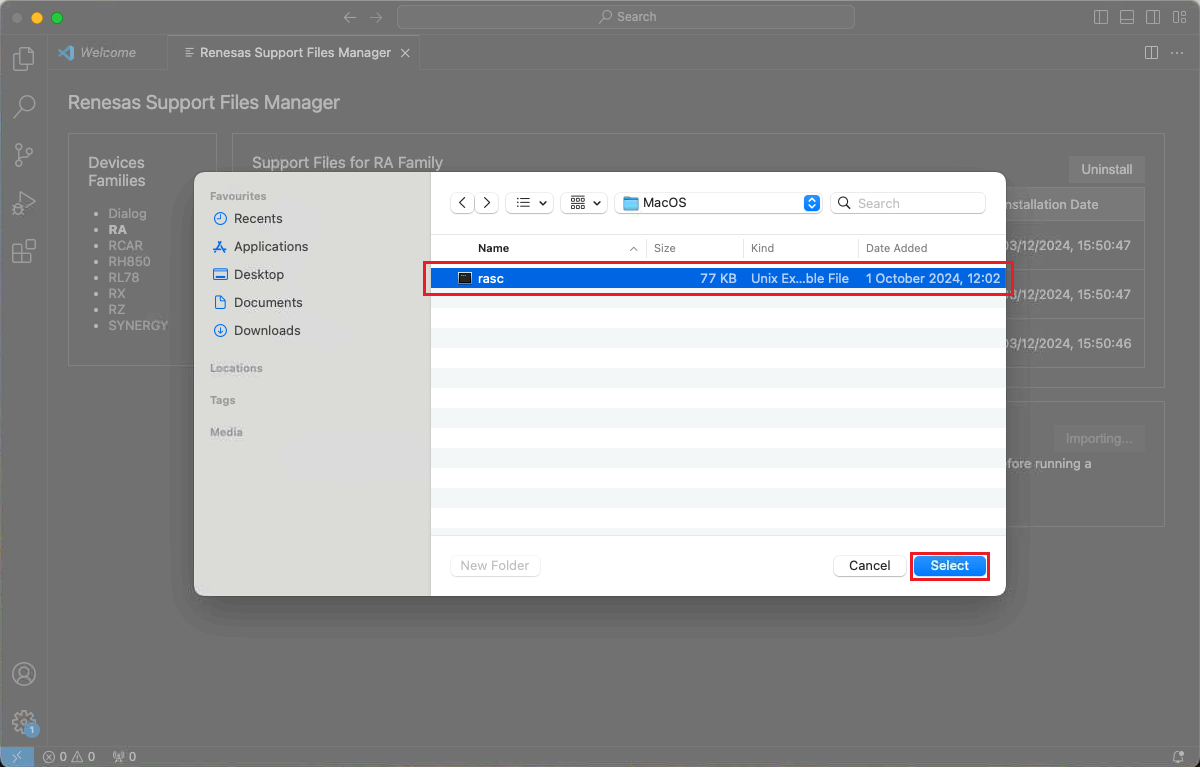Viewport: 1200px width, 767px height.
Task: Go back with the title bar arrow
Action: tap(349, 17)
